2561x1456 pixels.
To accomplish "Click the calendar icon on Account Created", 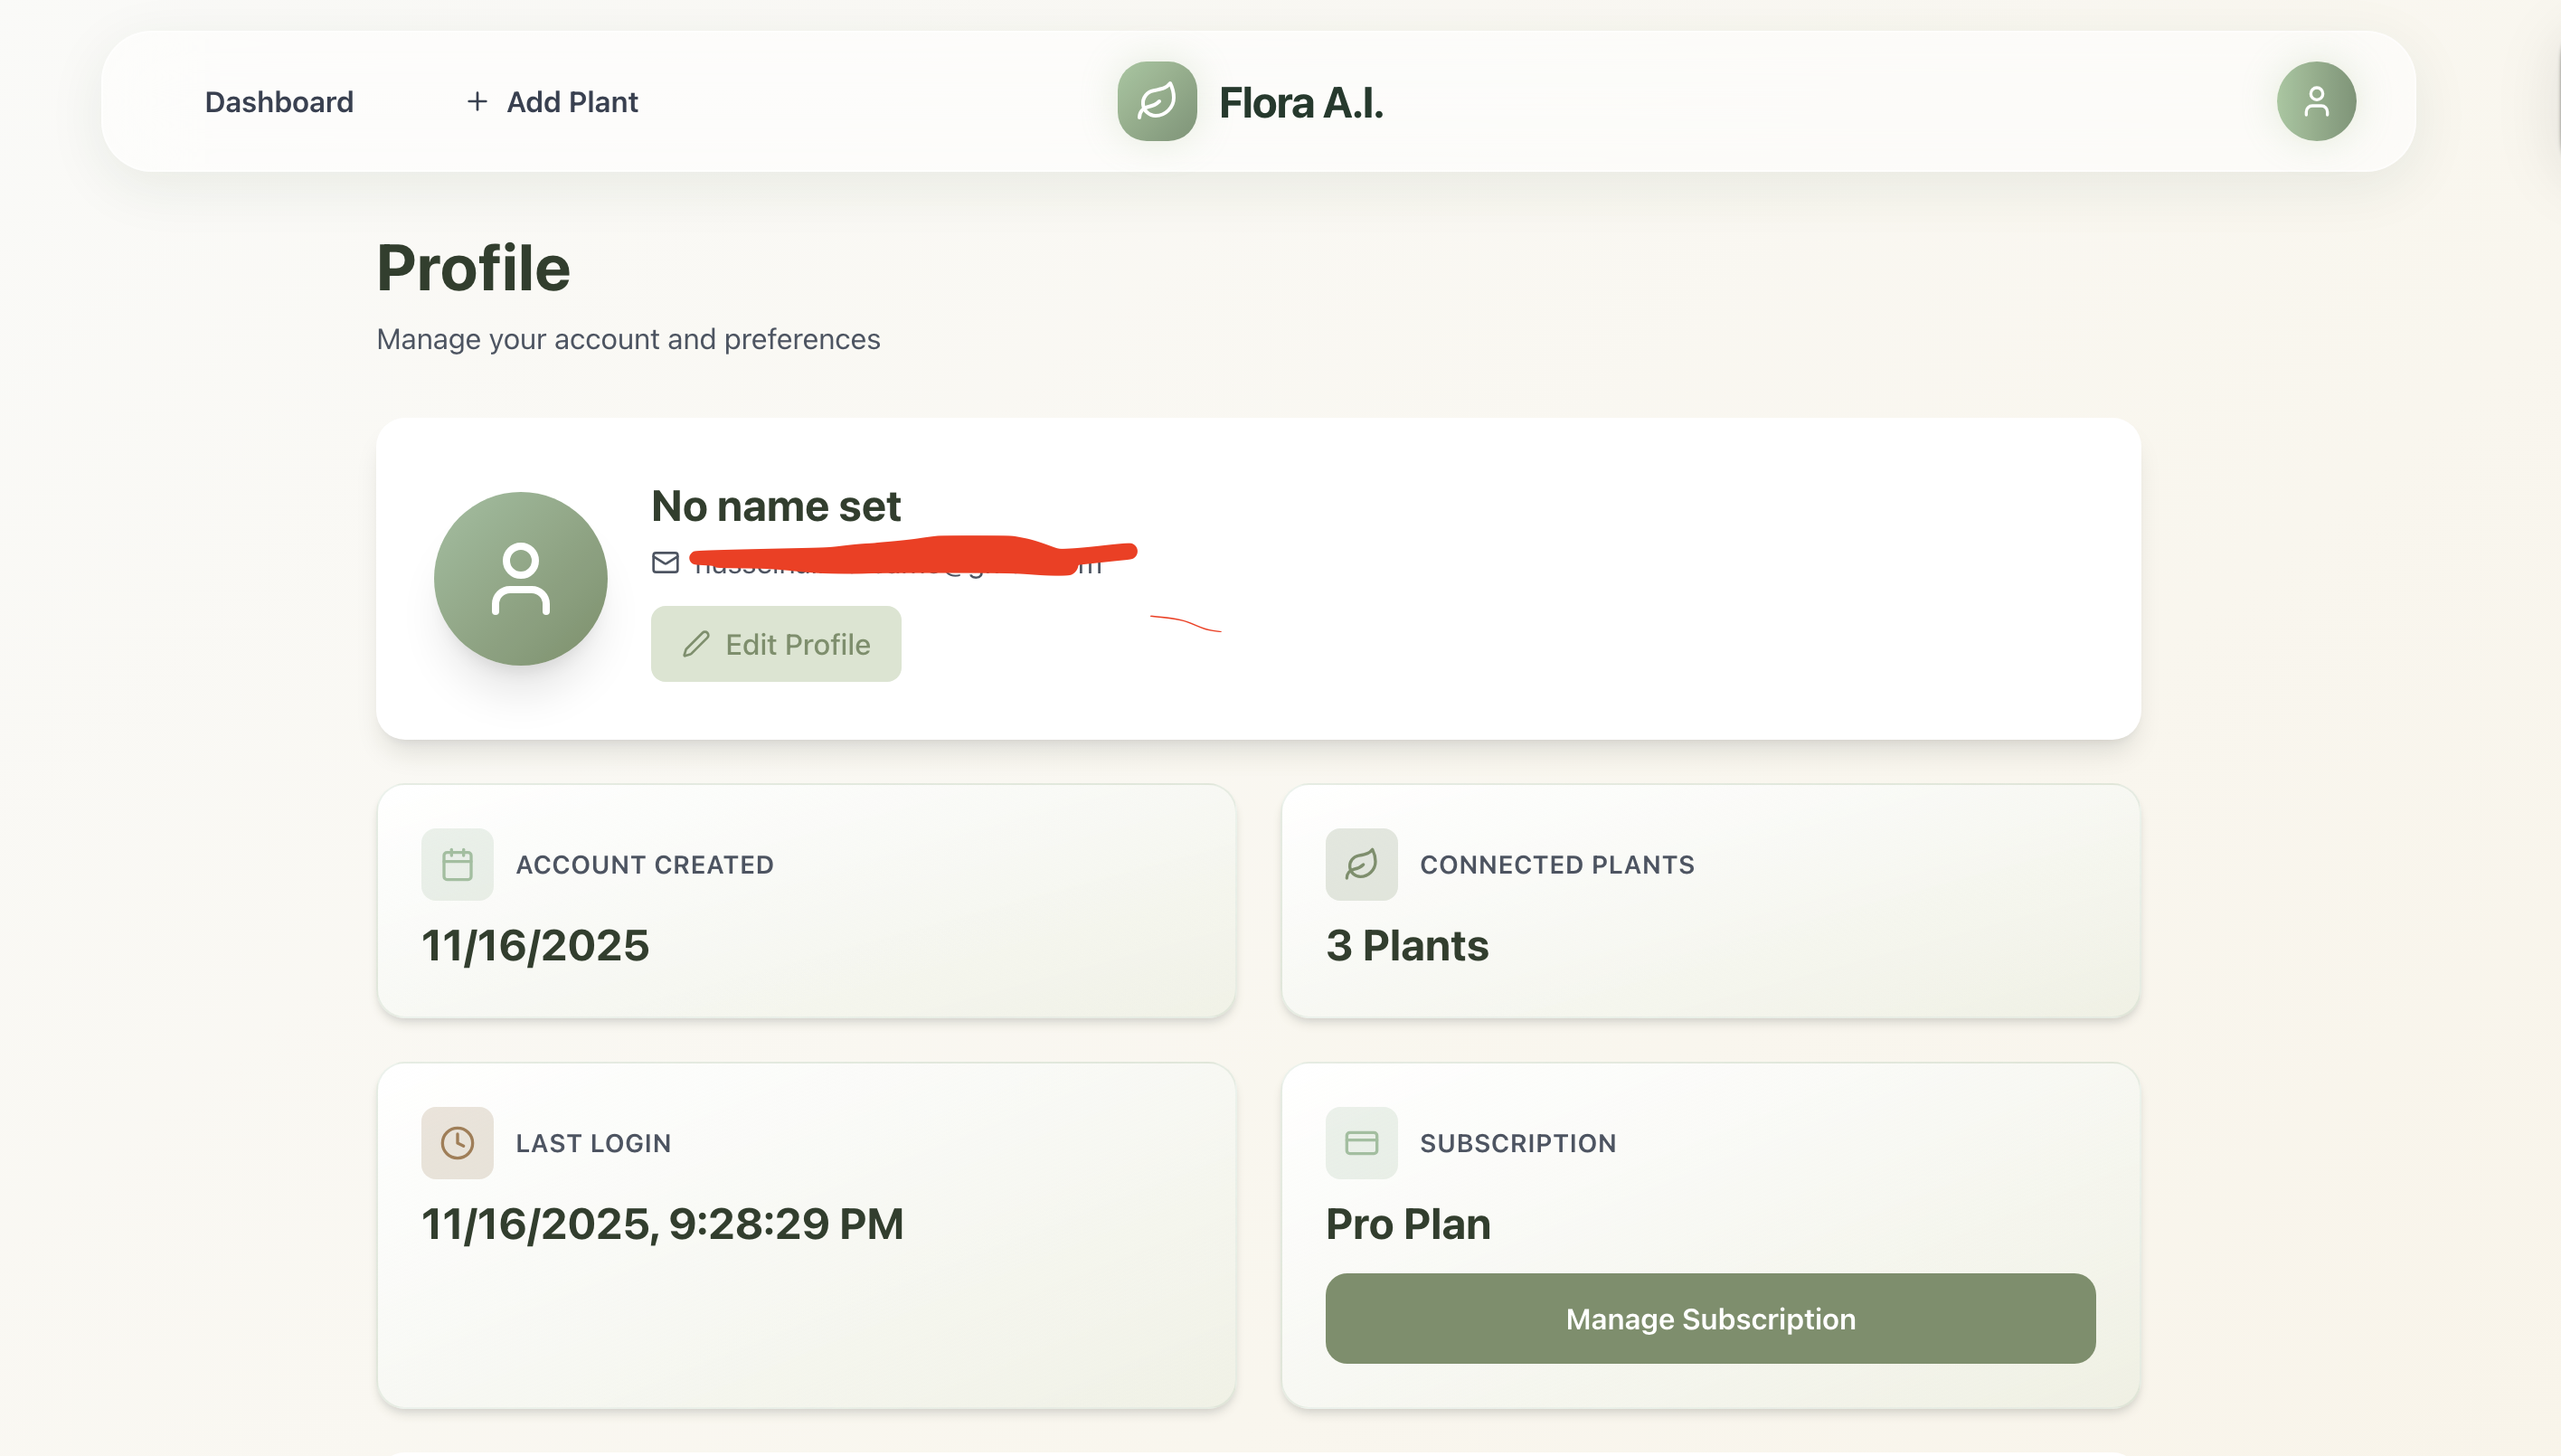I will point(457,864).
